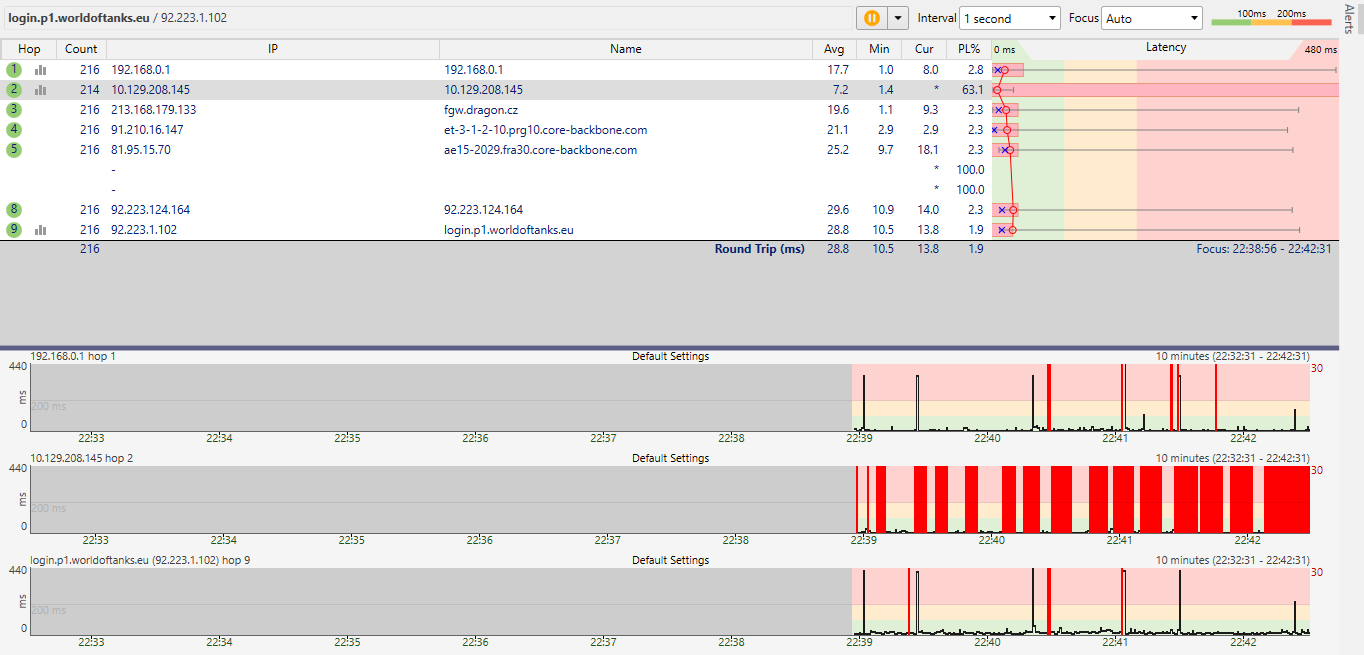The width and height of the screenshot is (1364, 655).
Task: Open the Interval combo box
Action: [1009, 18]
